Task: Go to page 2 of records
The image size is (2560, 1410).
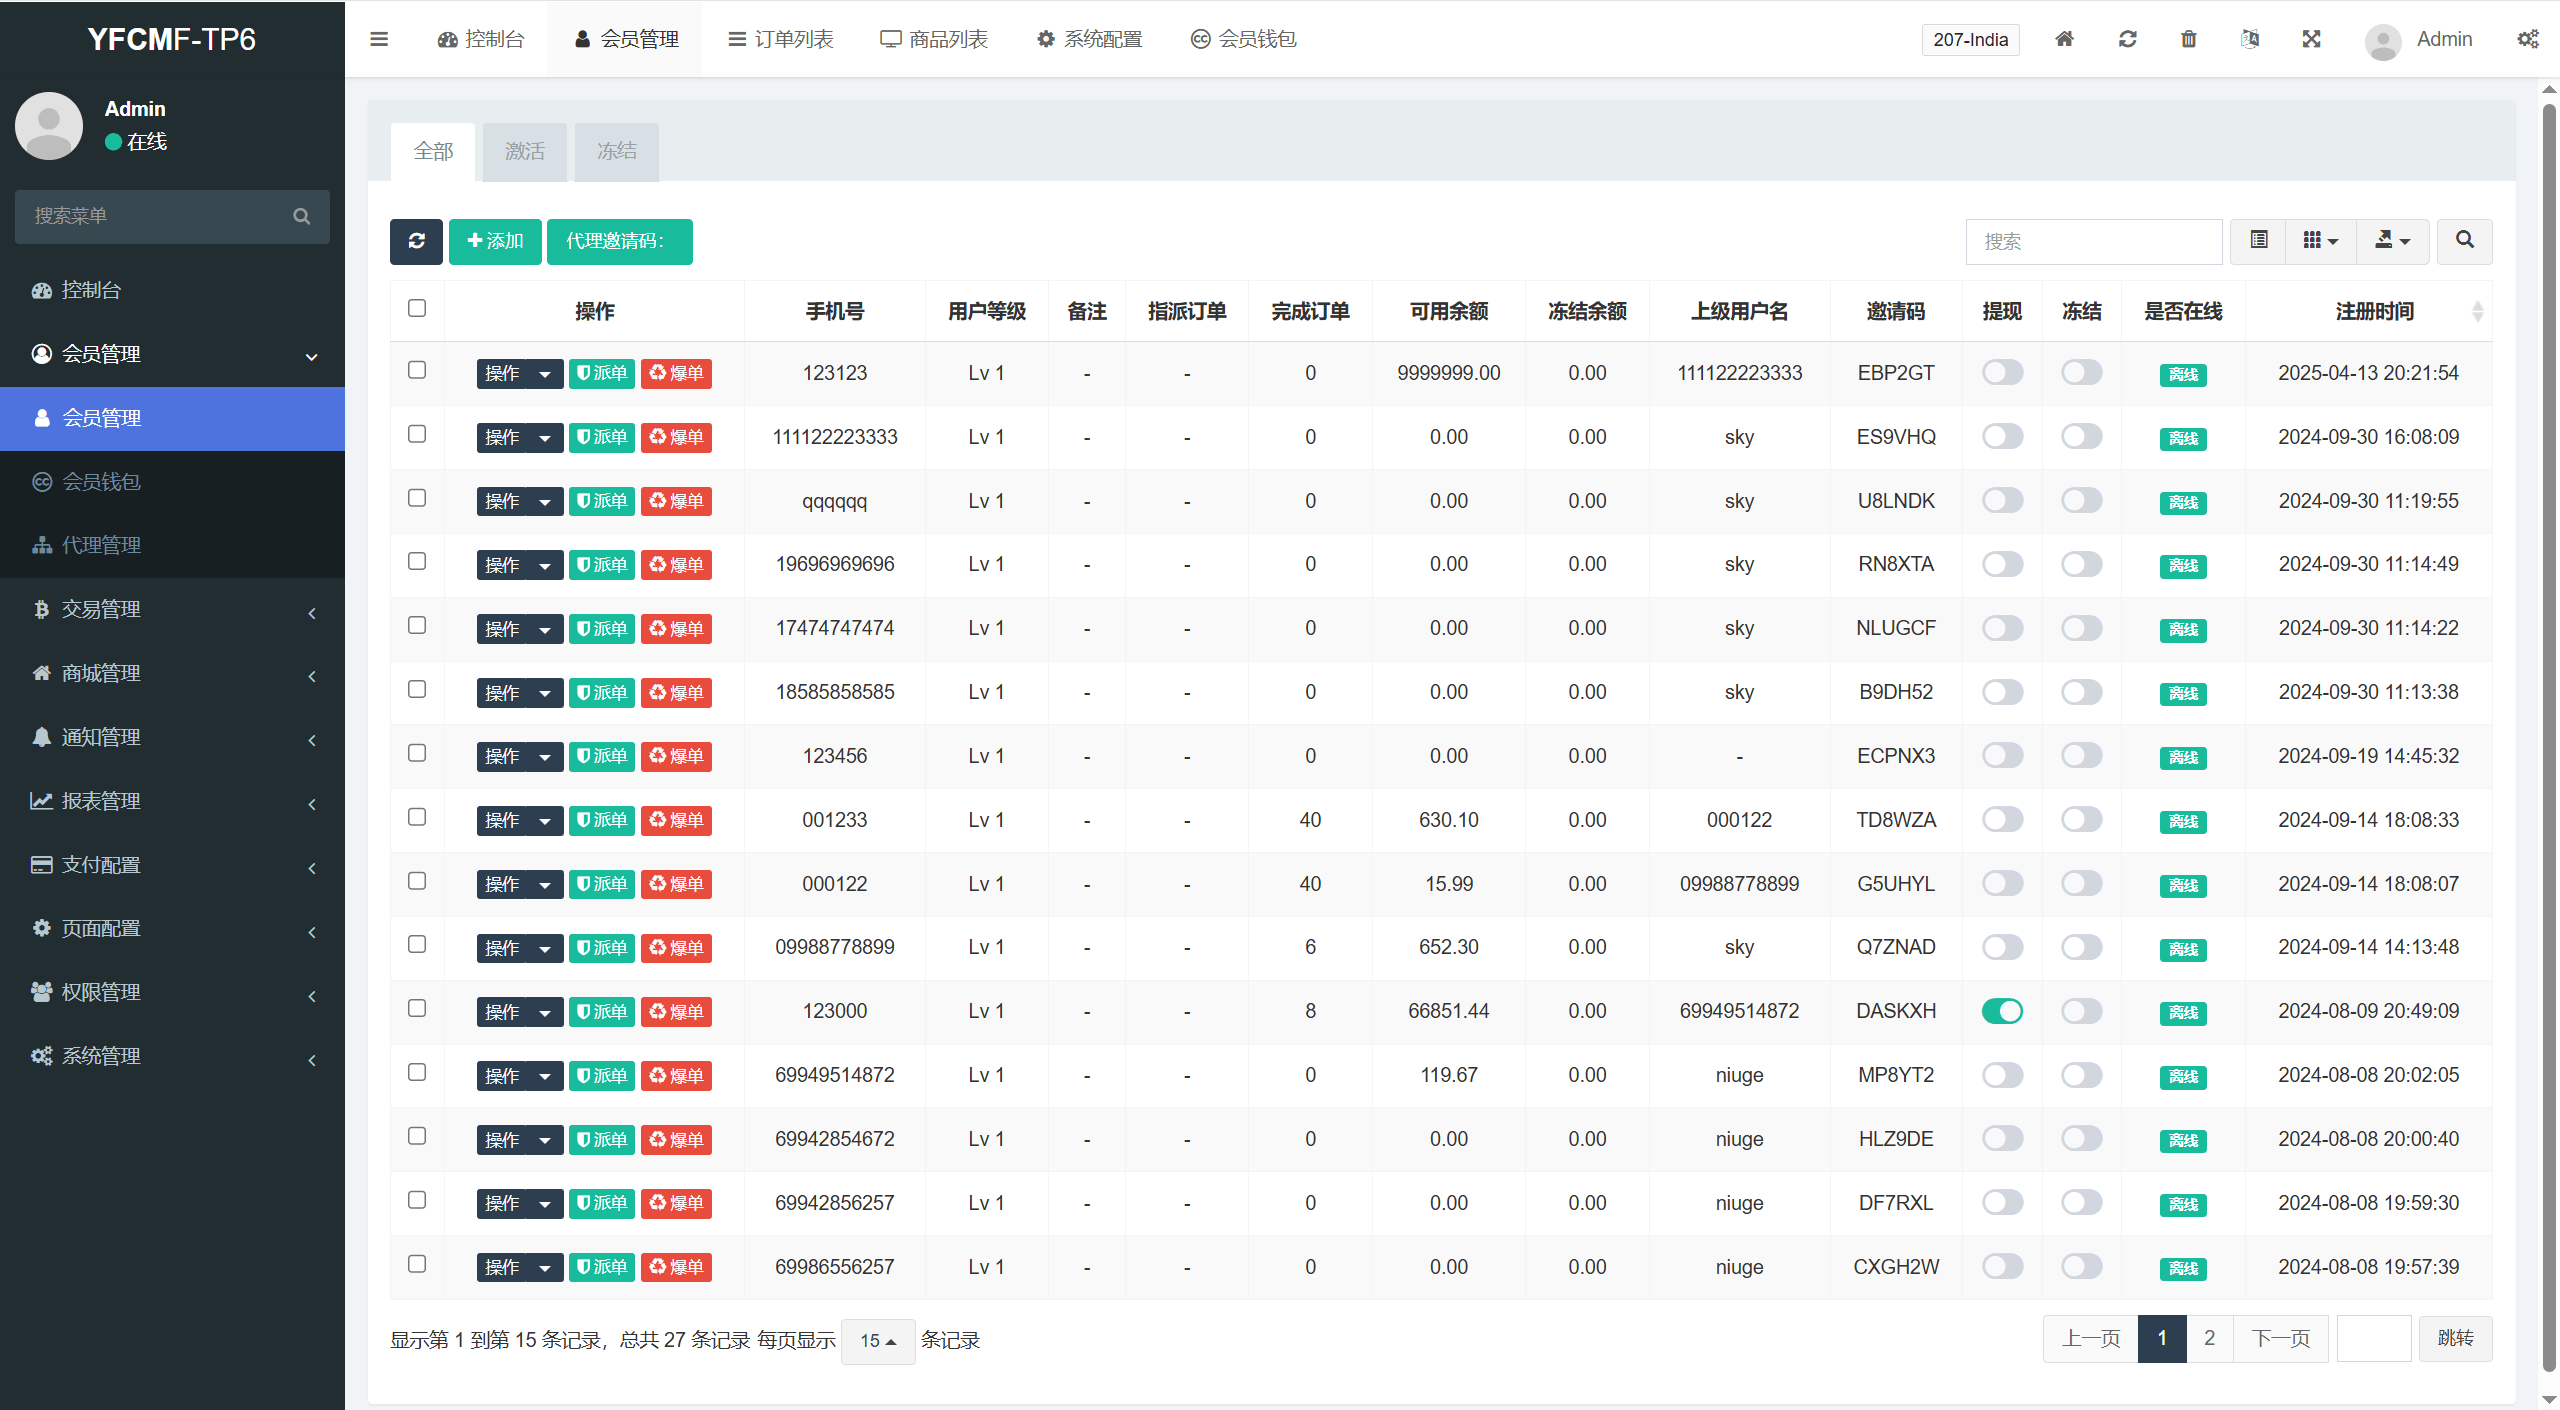Action: 2209,1338
